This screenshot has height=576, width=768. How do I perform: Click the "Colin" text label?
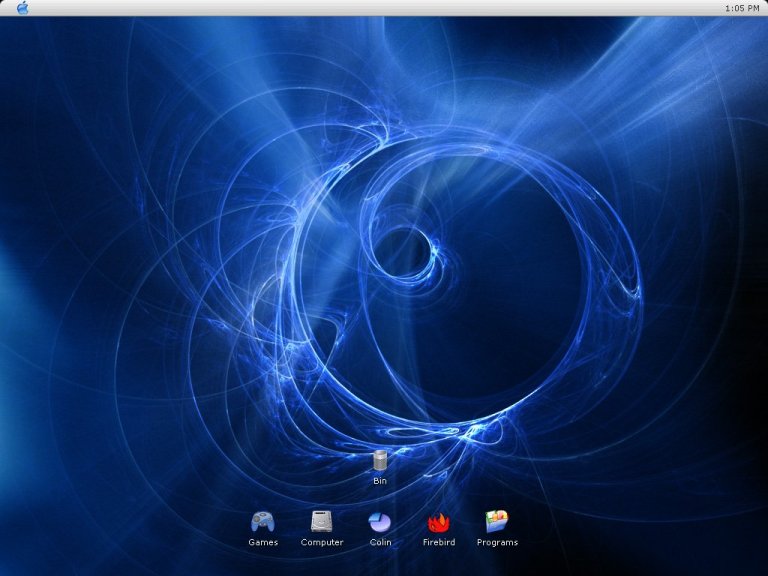[380, 543]
